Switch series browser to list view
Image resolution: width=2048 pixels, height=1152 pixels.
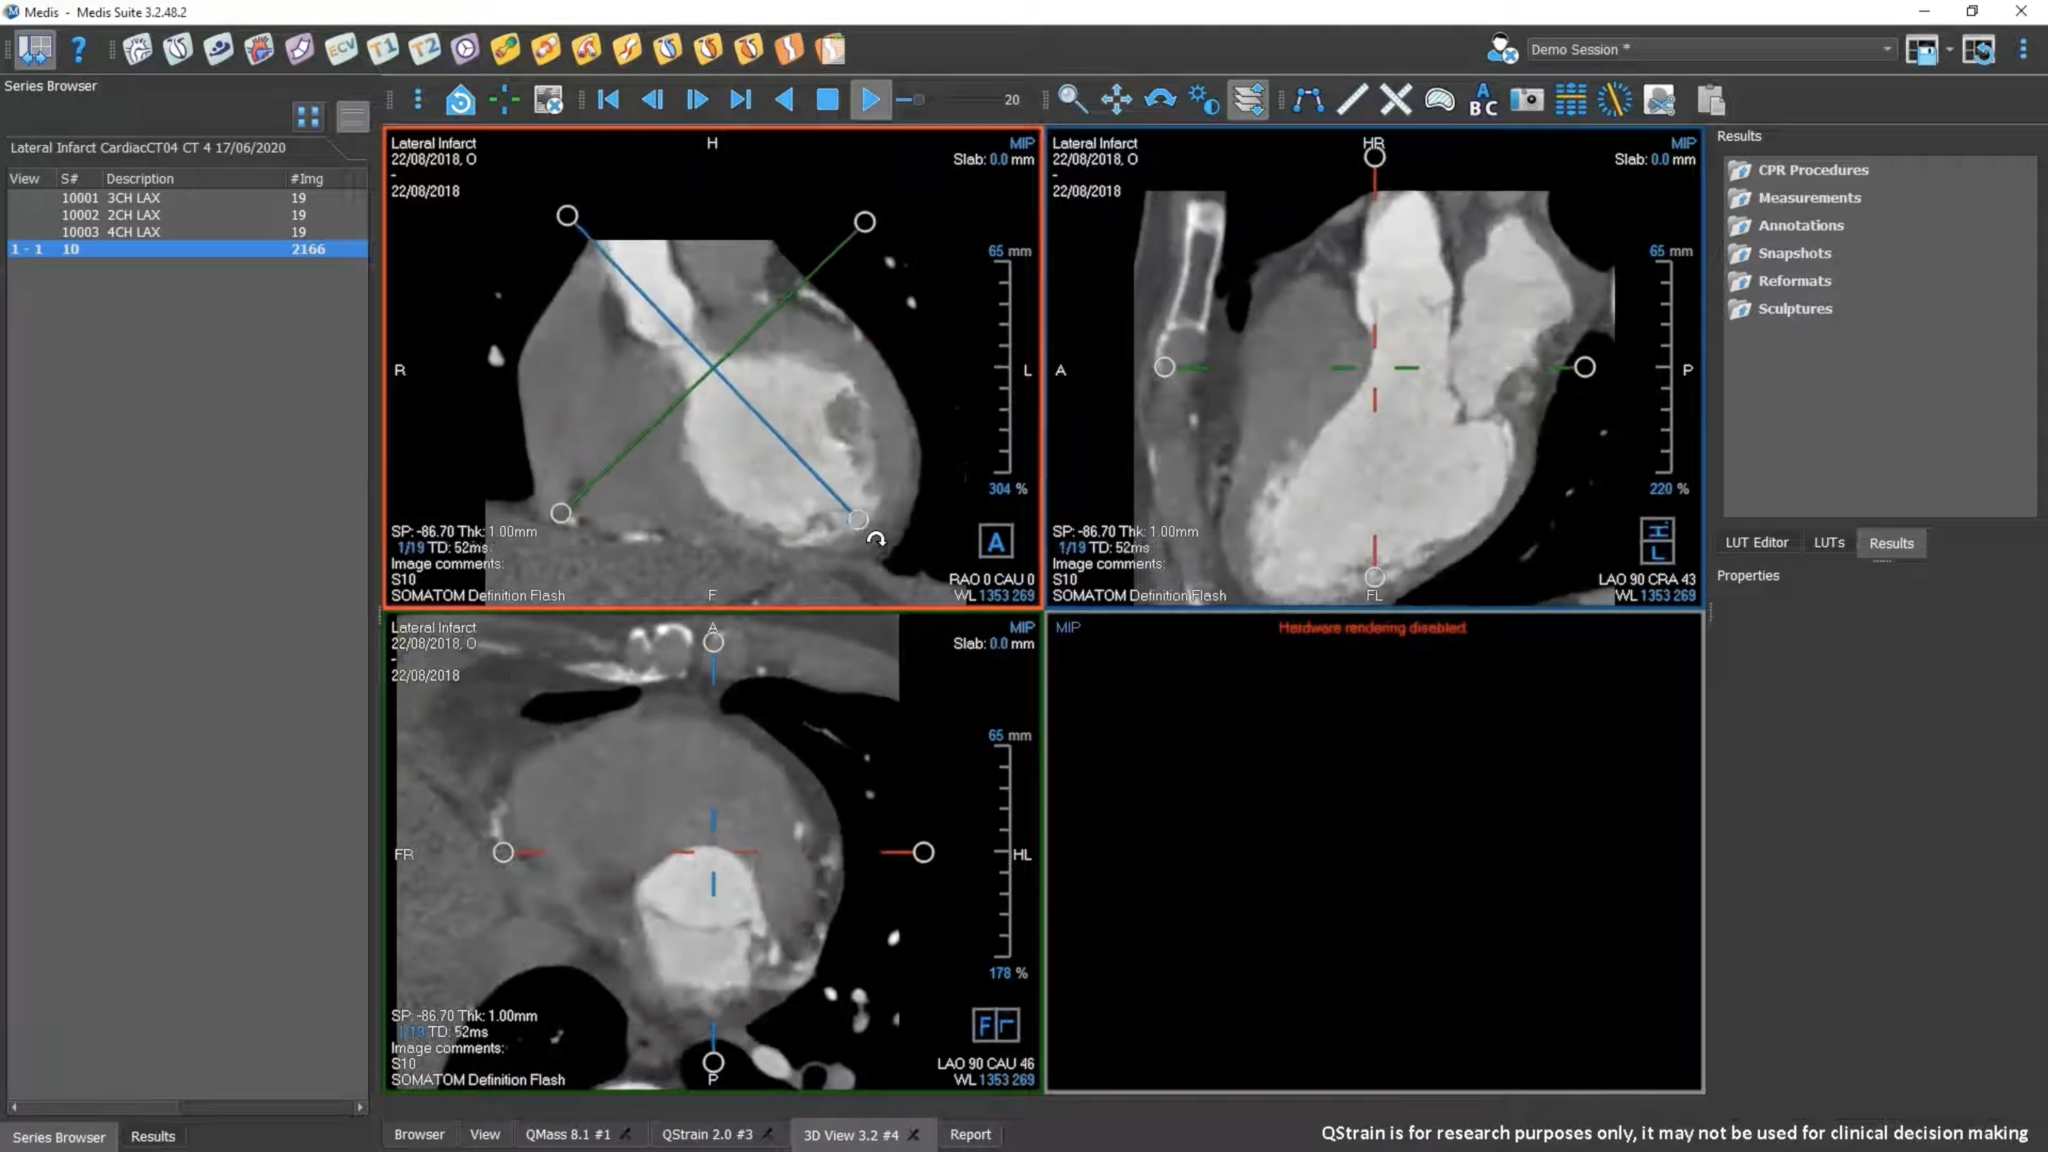(352, 117)
